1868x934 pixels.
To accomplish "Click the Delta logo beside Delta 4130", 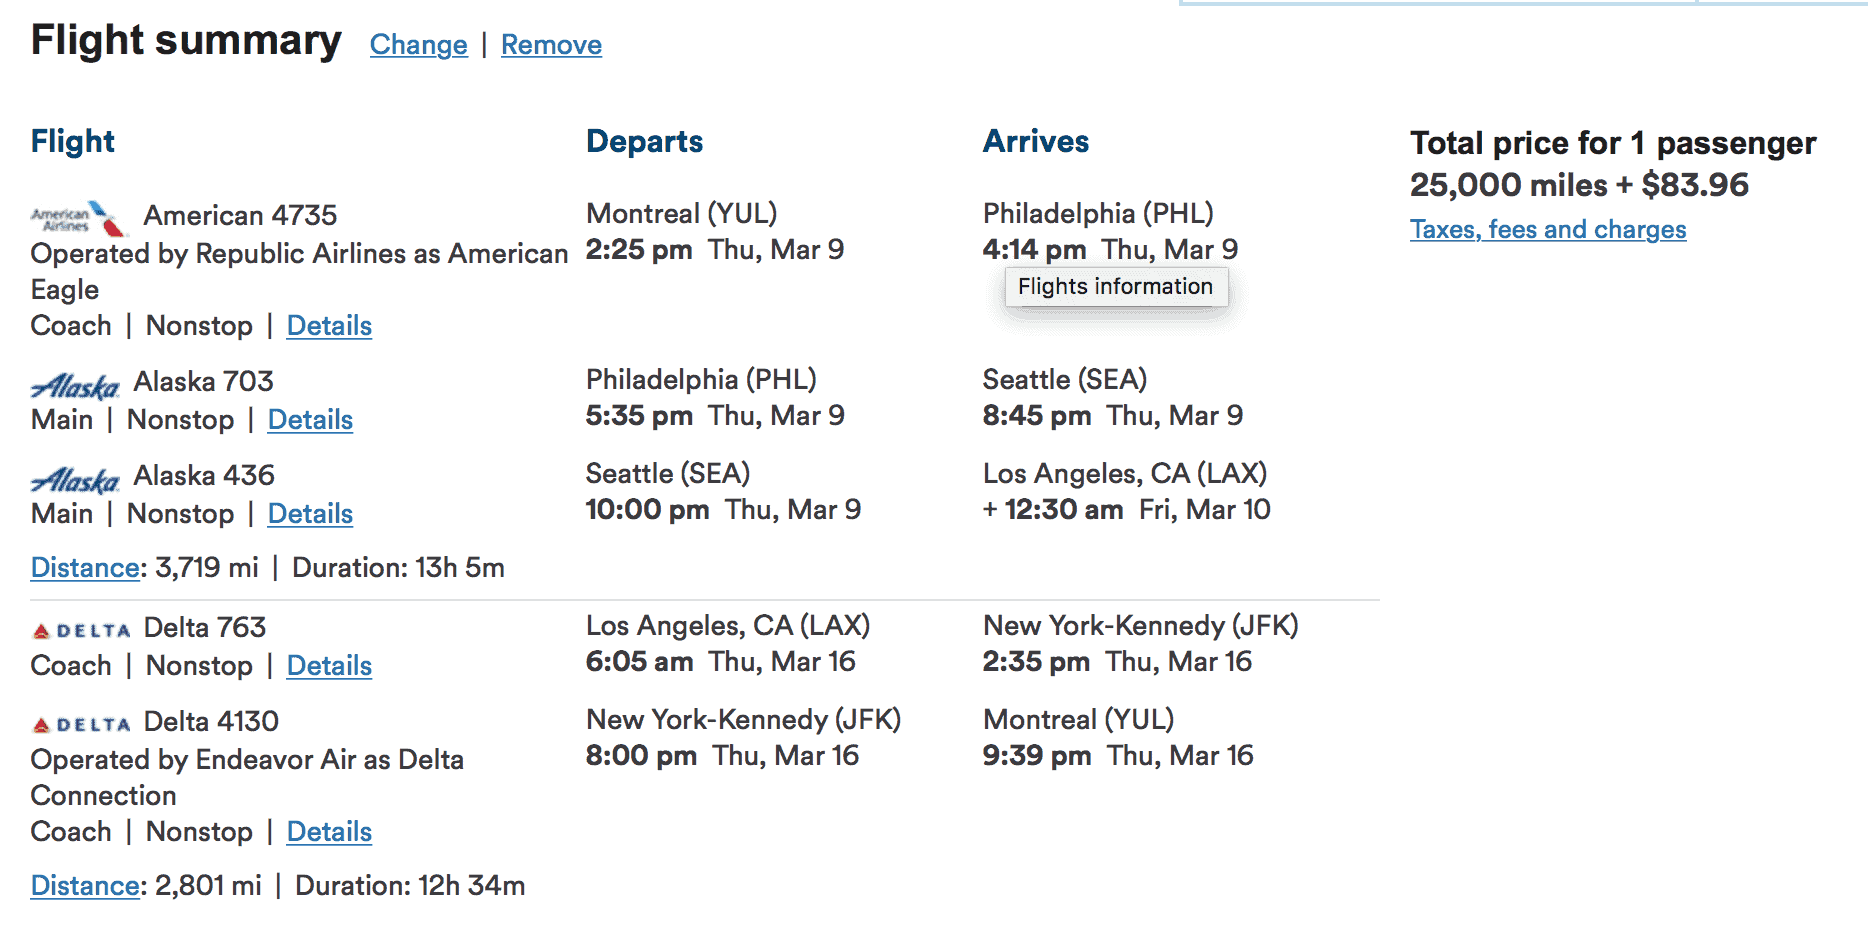I will [81, 724].
